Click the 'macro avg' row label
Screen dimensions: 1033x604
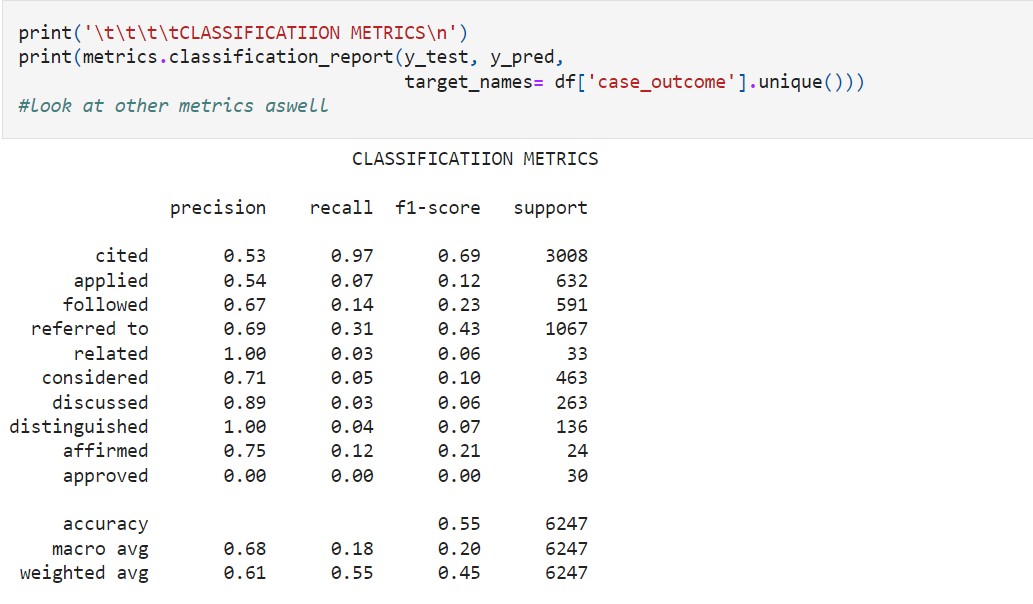coord(100,549)
